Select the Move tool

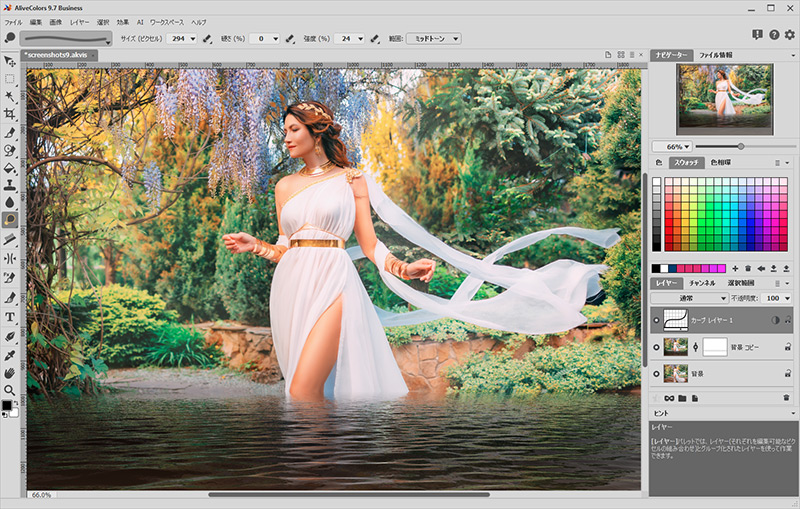(x=9, y=61)
